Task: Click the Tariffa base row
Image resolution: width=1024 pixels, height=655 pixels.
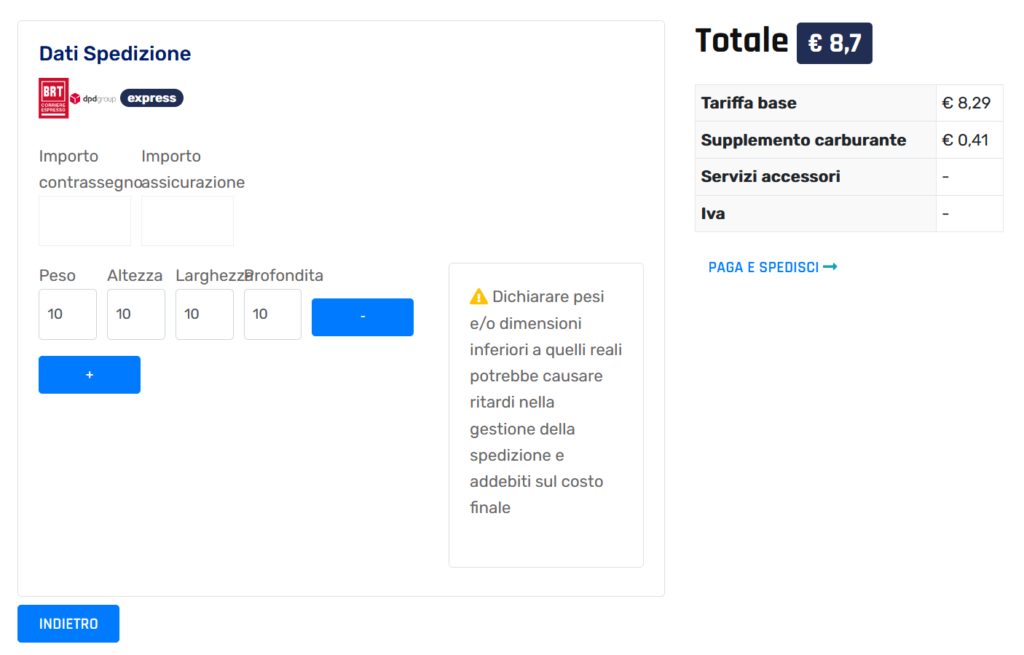Action: point(848,103)
